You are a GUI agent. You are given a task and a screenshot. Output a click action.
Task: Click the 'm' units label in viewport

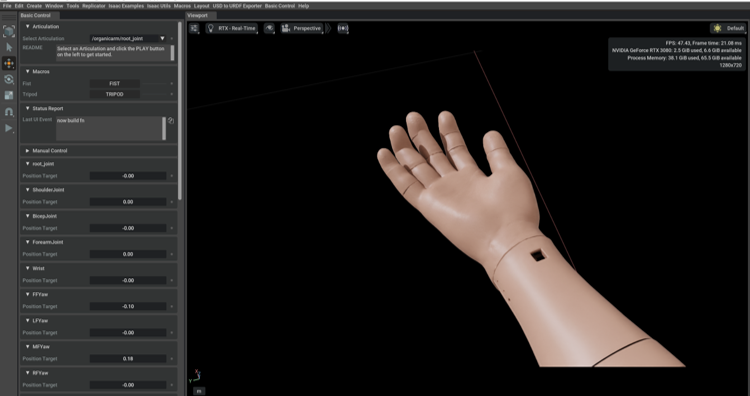(199, 391)
